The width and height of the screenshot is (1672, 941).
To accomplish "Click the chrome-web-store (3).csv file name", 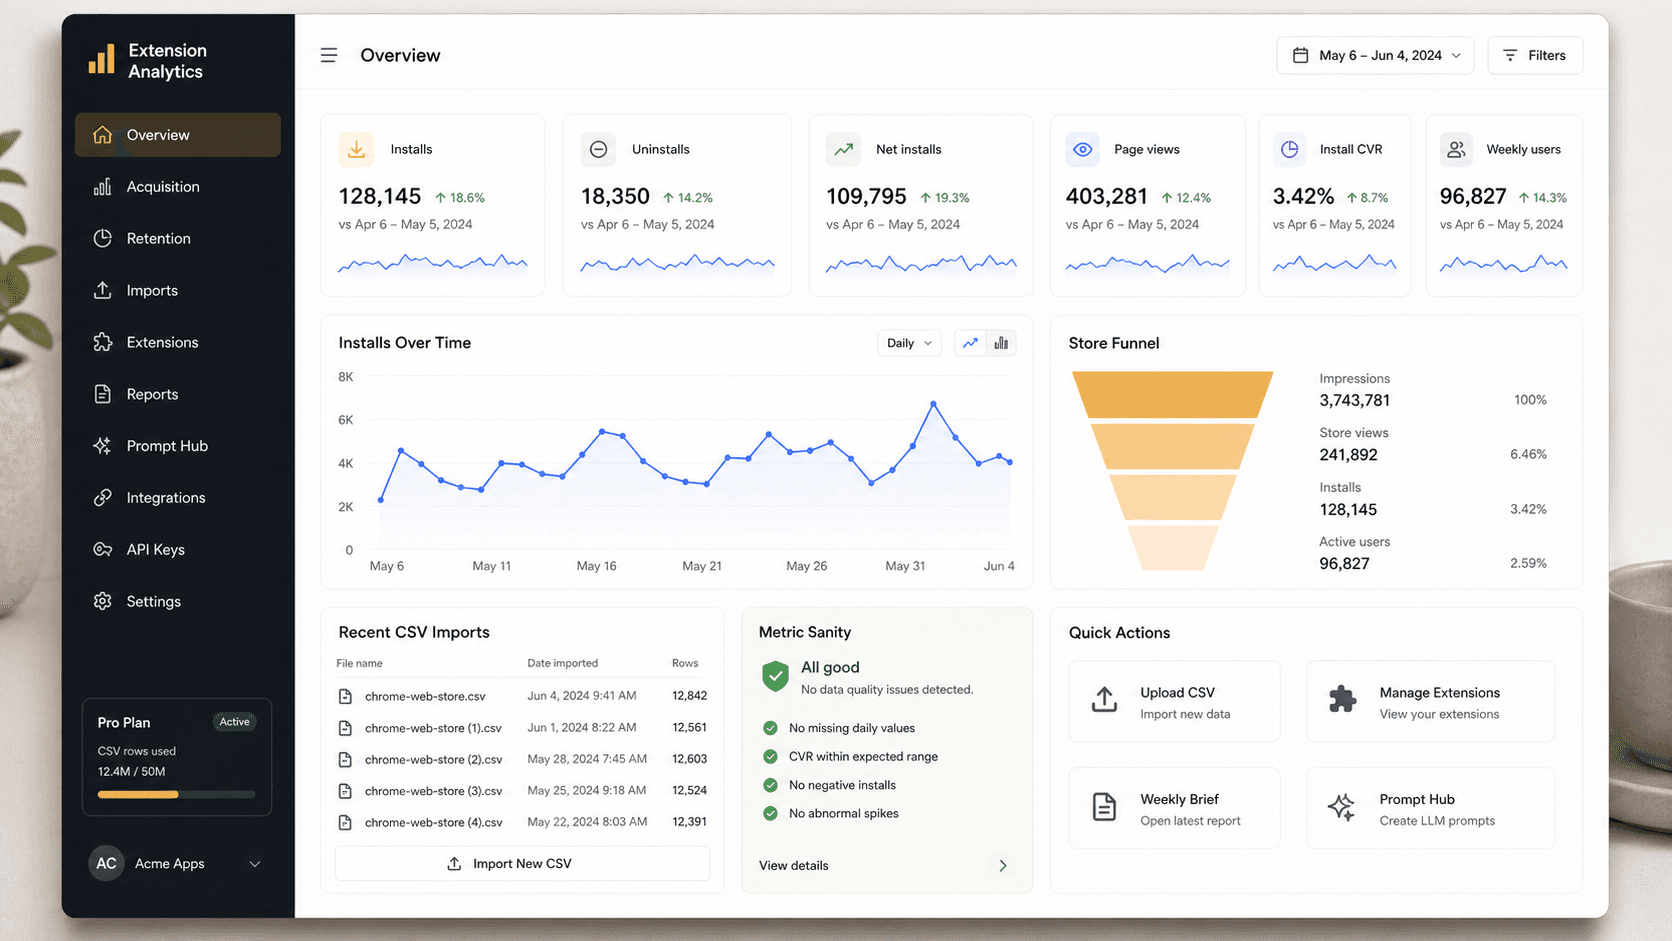I will pyautogui.click(x=433, y=791).
